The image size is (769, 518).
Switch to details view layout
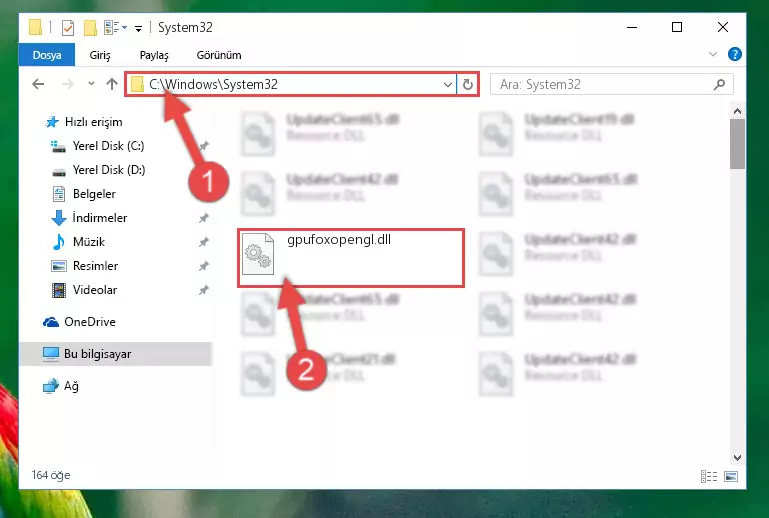point(709,476)
